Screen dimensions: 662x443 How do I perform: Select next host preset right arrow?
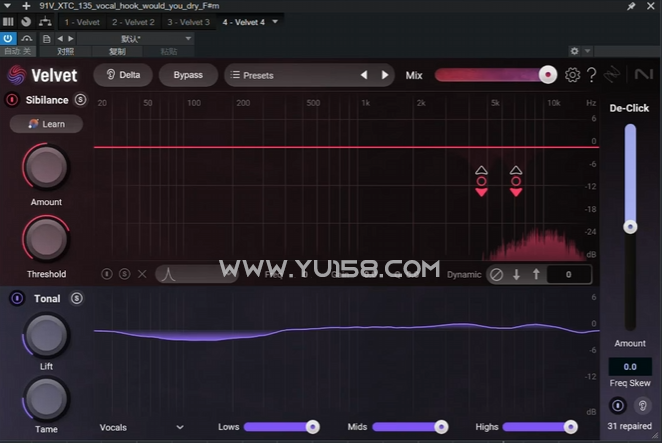click(71, 39)
